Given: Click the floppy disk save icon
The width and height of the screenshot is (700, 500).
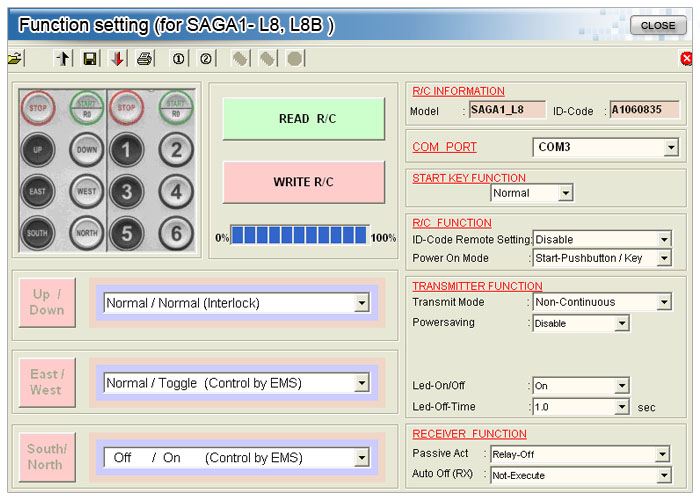Looking at the screenshot, I should pyautogui.click(x=90, y=59).
